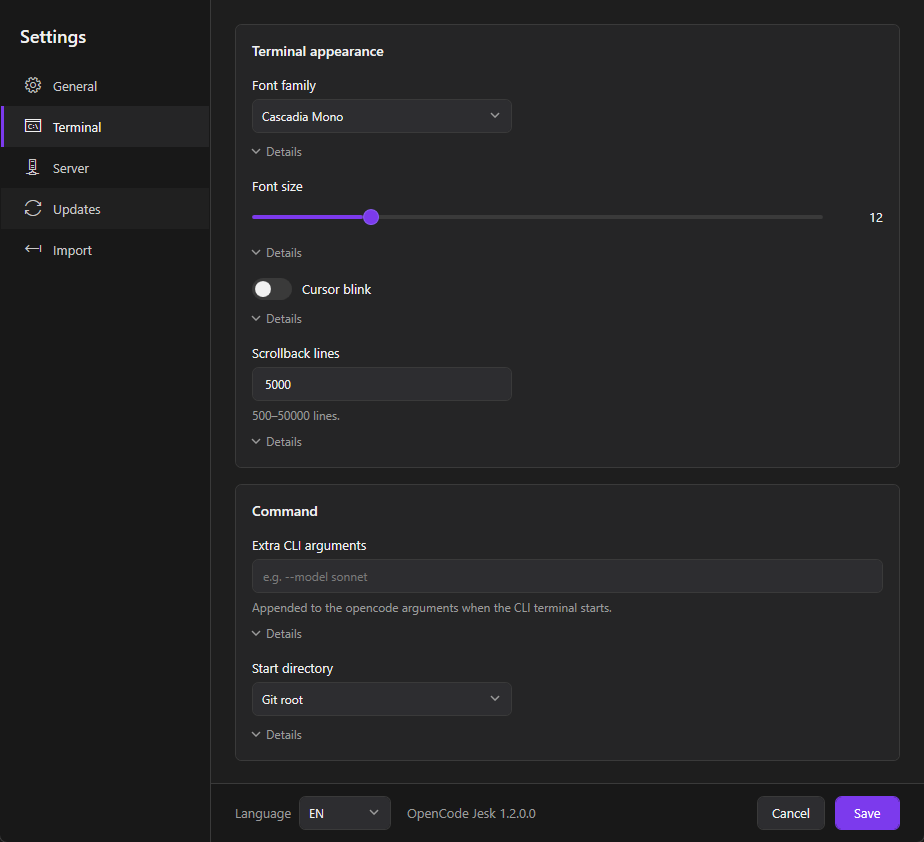
Task: Click the '500–50000 lines.' hint text
Action: pos(296,416)
